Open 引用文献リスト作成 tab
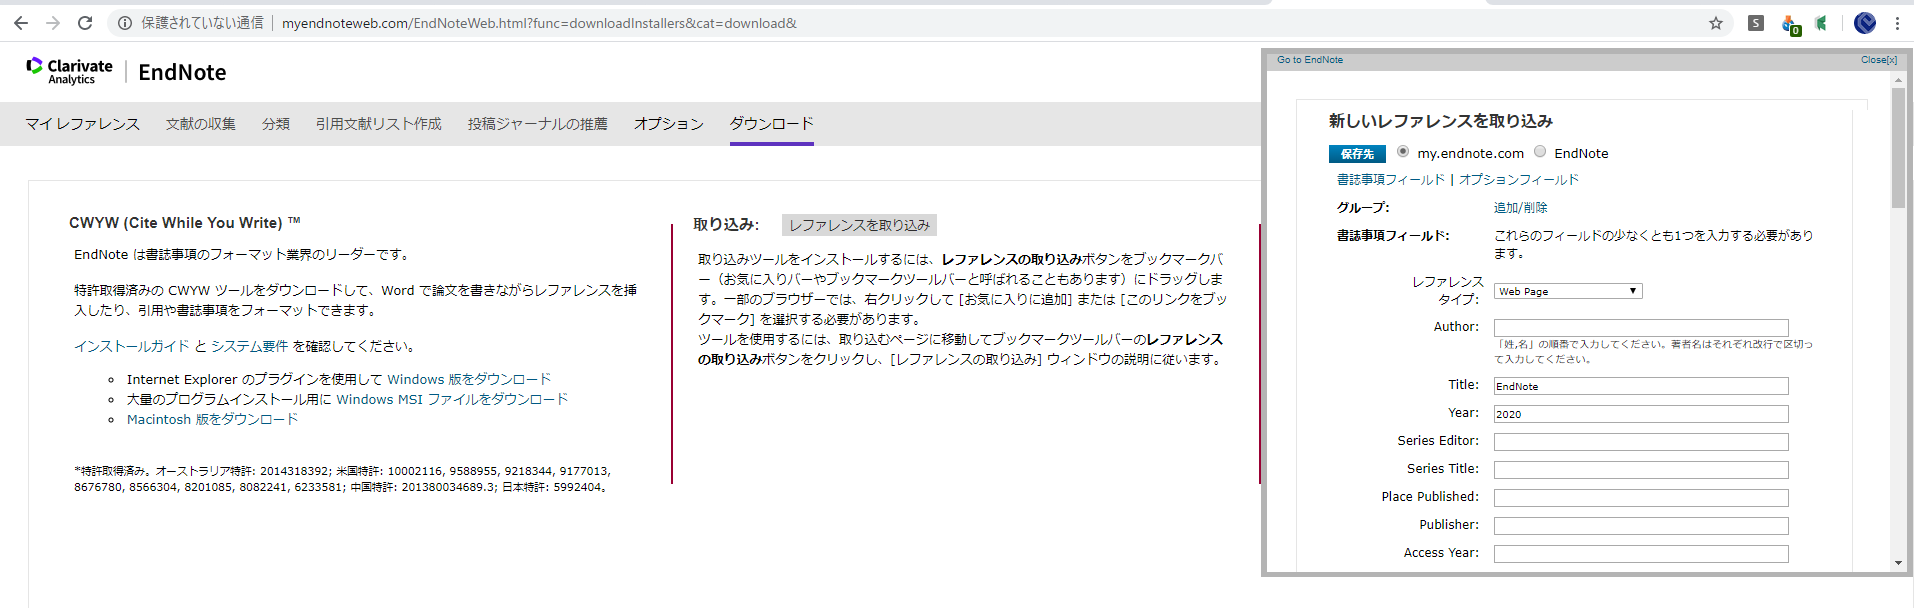Screen dimensions: 1914x608 coord(379,124)
